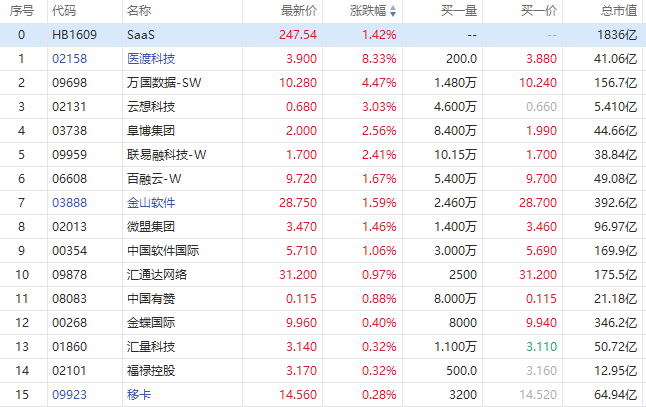Sort by 涨跌幅 using the arrow icon
Screen dimensions: 646x407
[x=393, y=11]
